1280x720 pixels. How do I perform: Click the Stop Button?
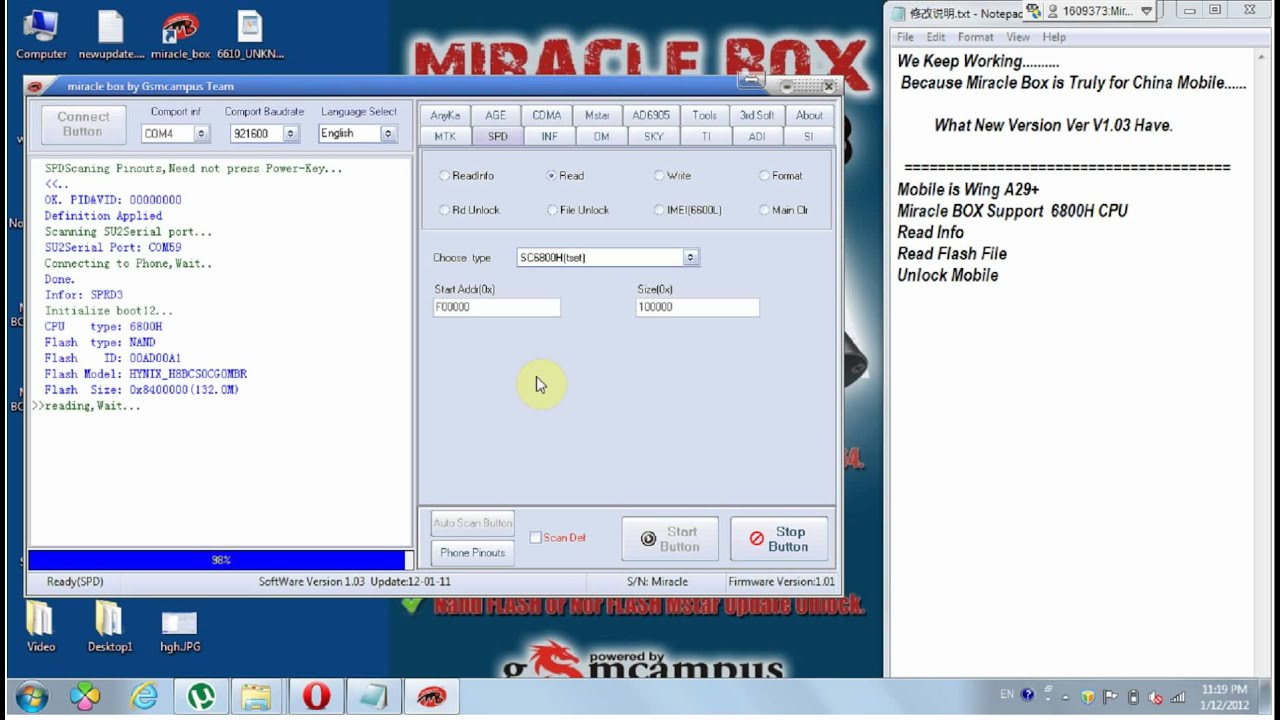pos(779,539)
